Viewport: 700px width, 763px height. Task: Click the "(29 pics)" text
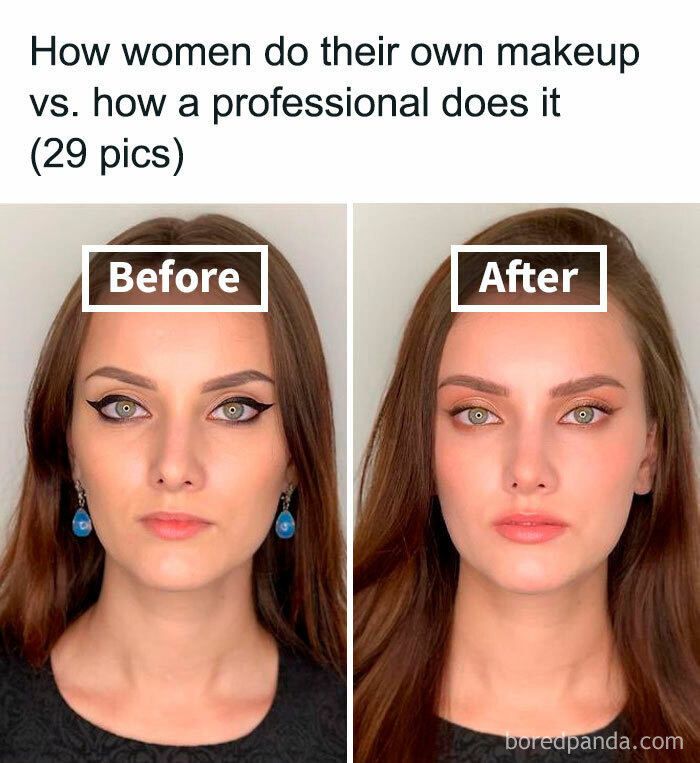click(x=107, y=154)
